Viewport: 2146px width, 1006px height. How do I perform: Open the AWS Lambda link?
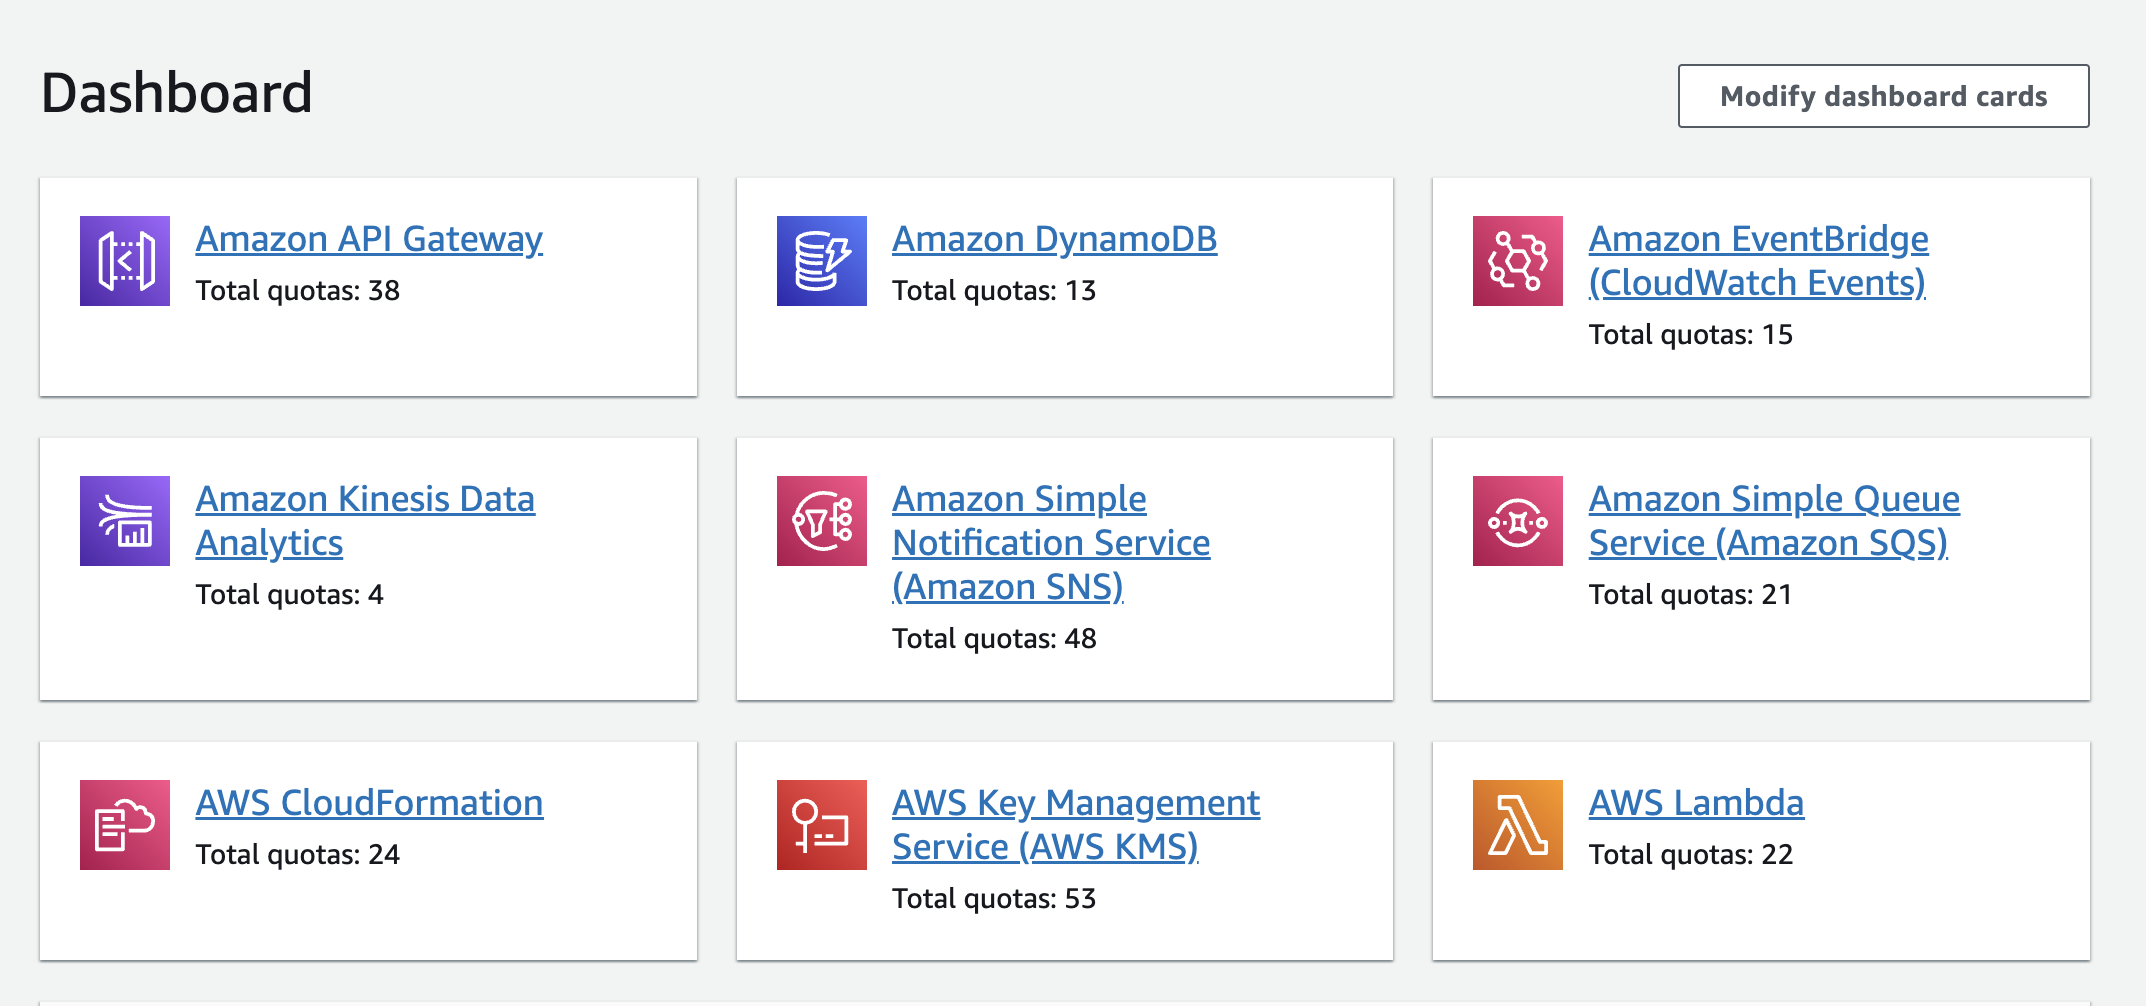(x=1696, y=803)
